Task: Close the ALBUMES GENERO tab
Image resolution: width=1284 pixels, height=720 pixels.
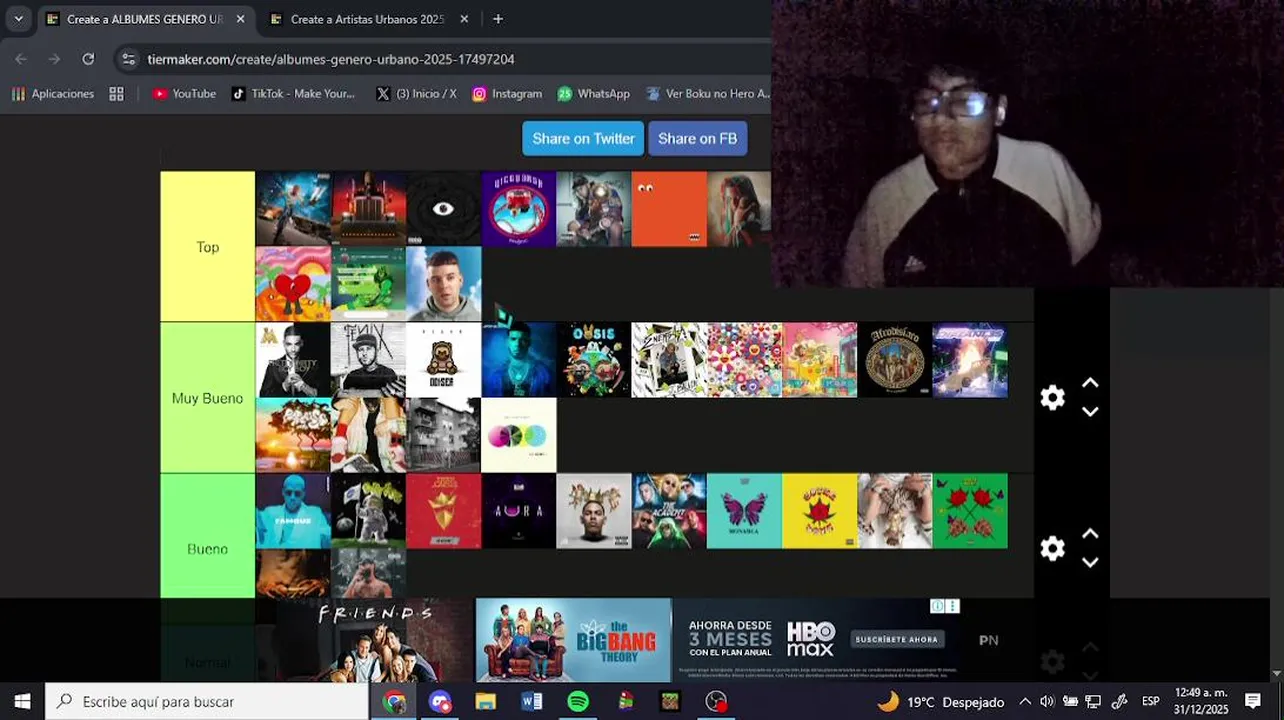Action: (240, 19)
